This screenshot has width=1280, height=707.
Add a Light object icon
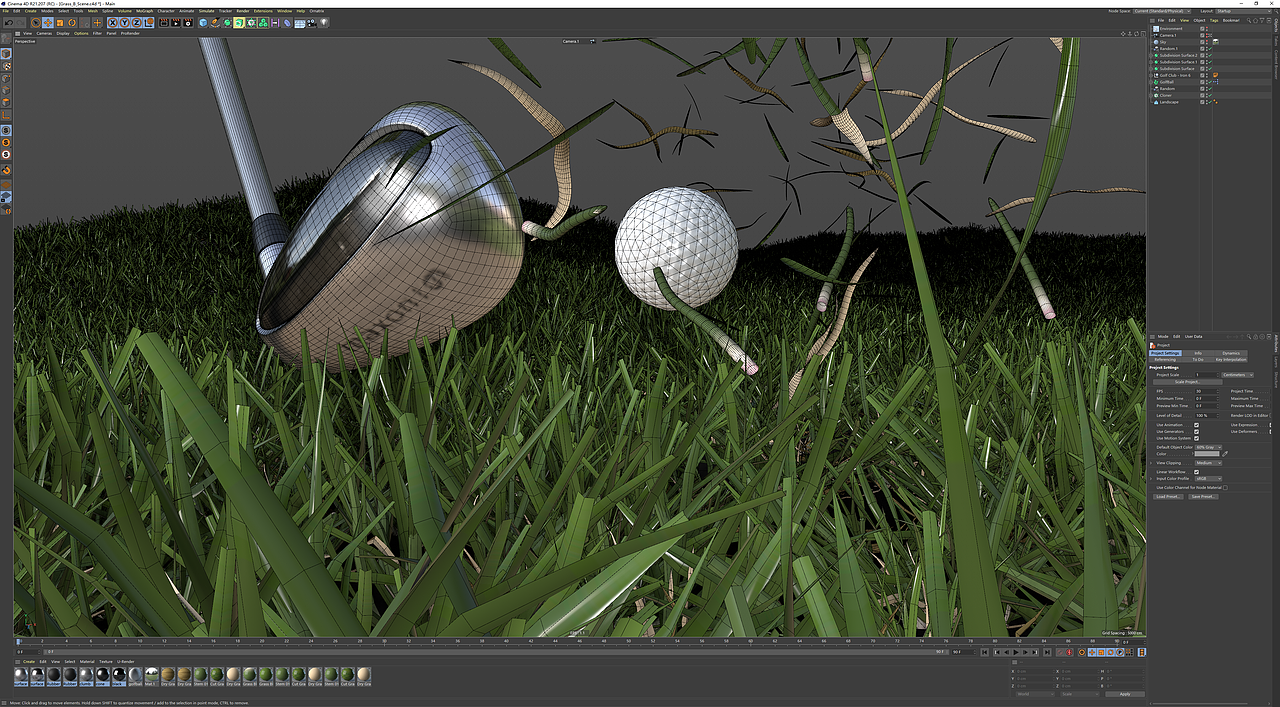[323, 22]
